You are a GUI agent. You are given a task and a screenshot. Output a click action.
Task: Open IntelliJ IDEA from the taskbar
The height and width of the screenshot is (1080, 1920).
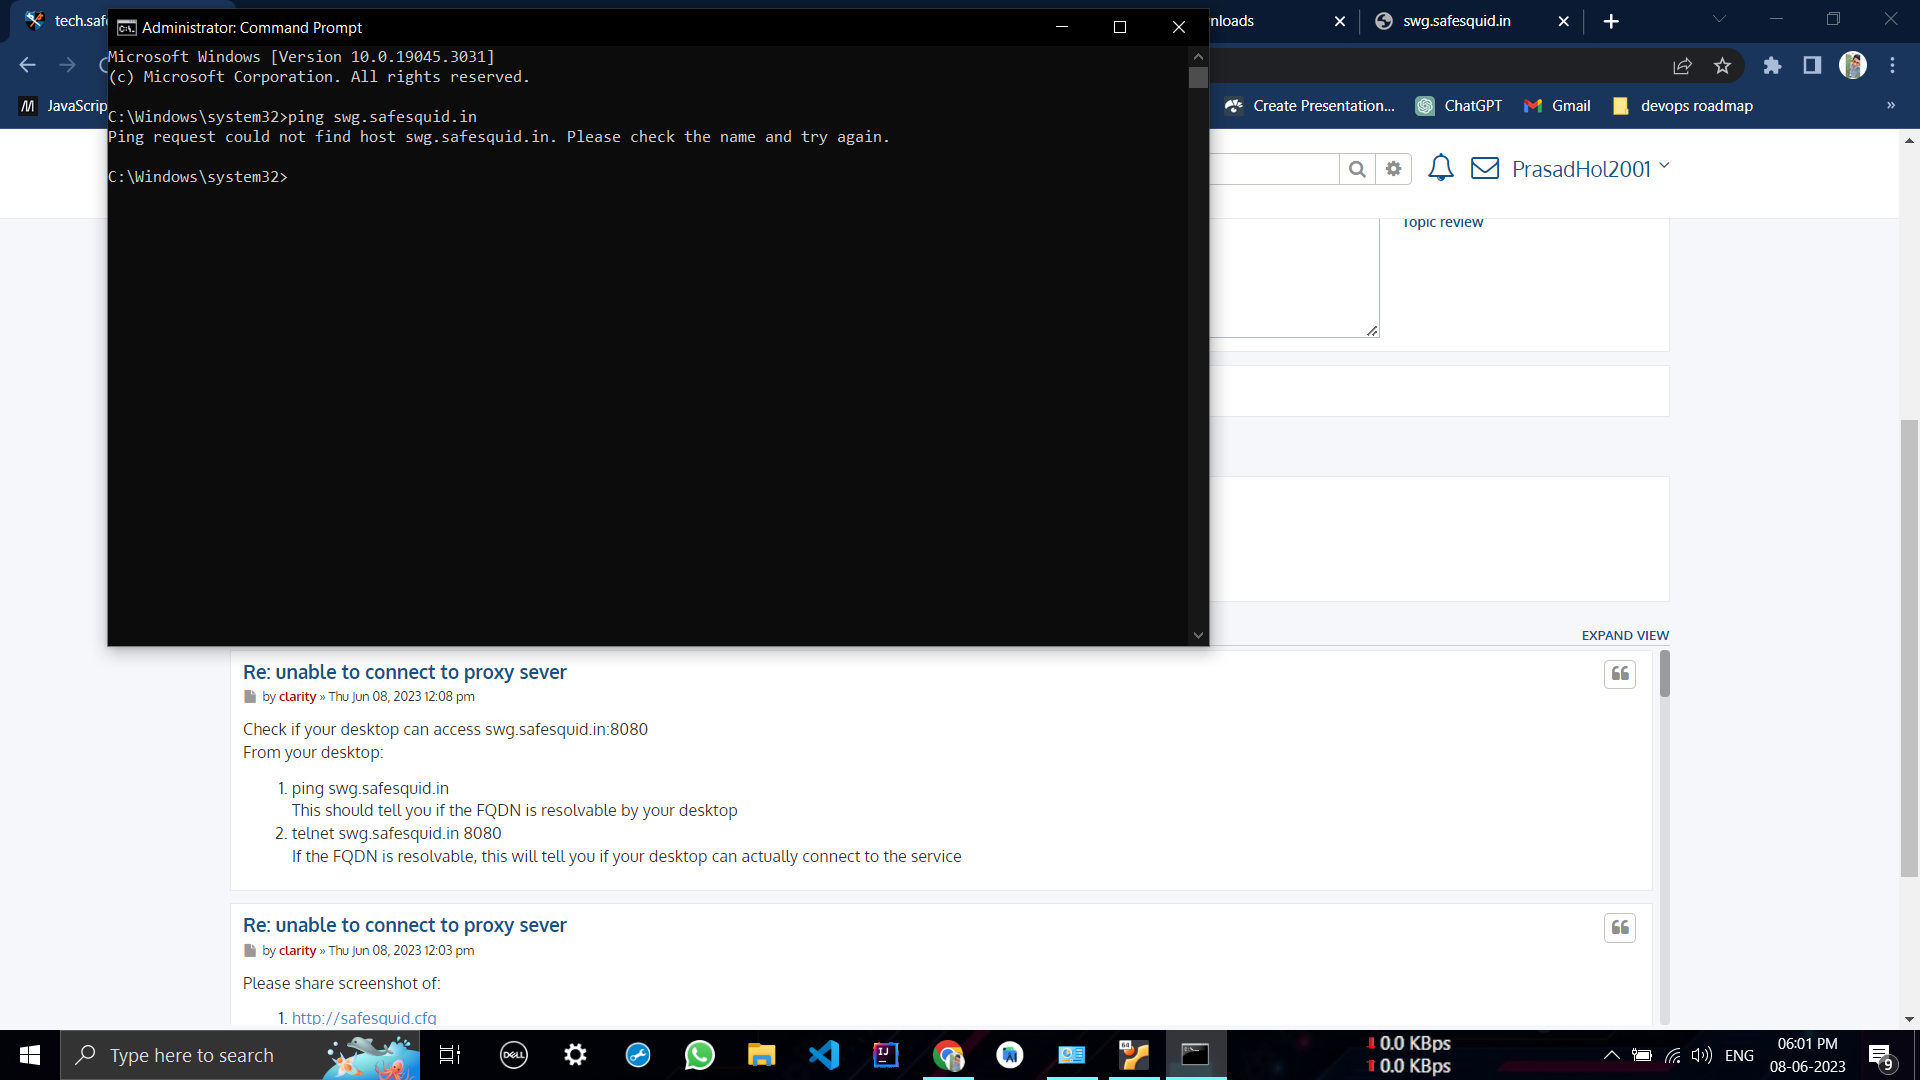[886, 1054]
